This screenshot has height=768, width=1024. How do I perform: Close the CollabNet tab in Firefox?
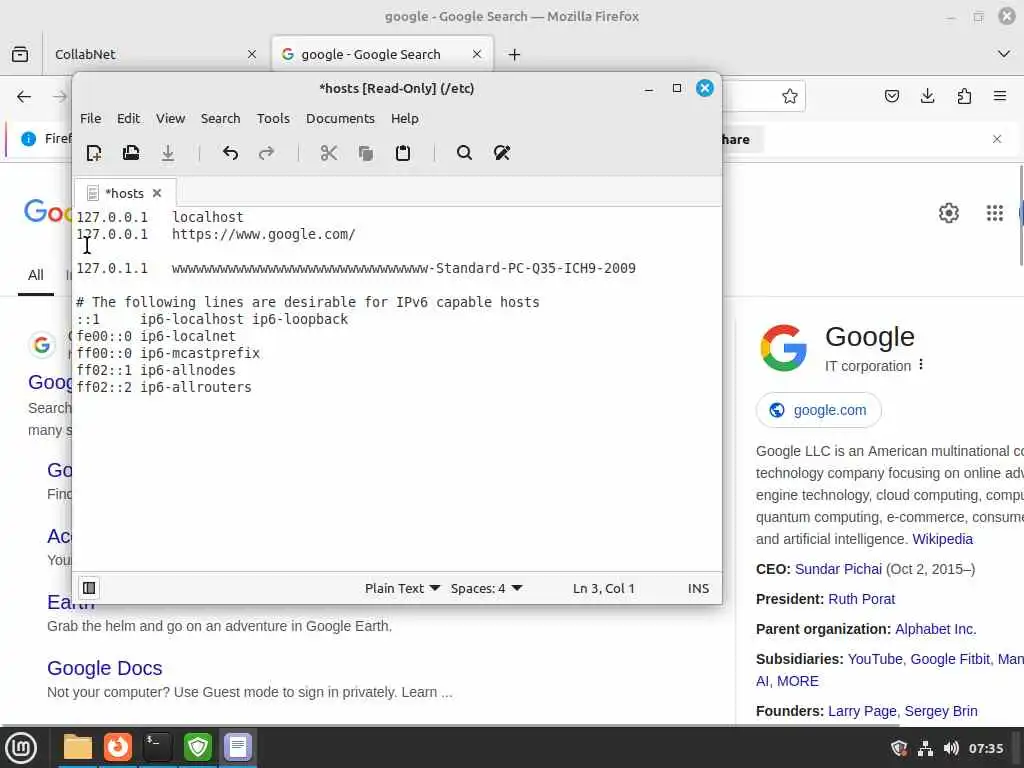252,54
